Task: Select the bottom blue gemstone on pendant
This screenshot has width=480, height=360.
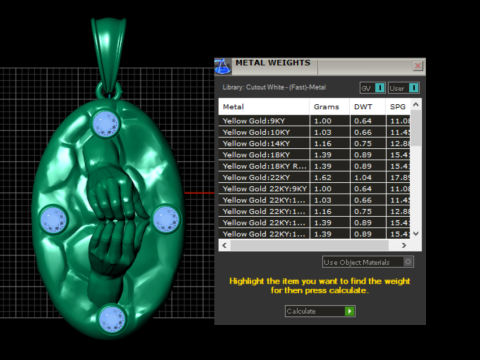Action: coord(112,319)
